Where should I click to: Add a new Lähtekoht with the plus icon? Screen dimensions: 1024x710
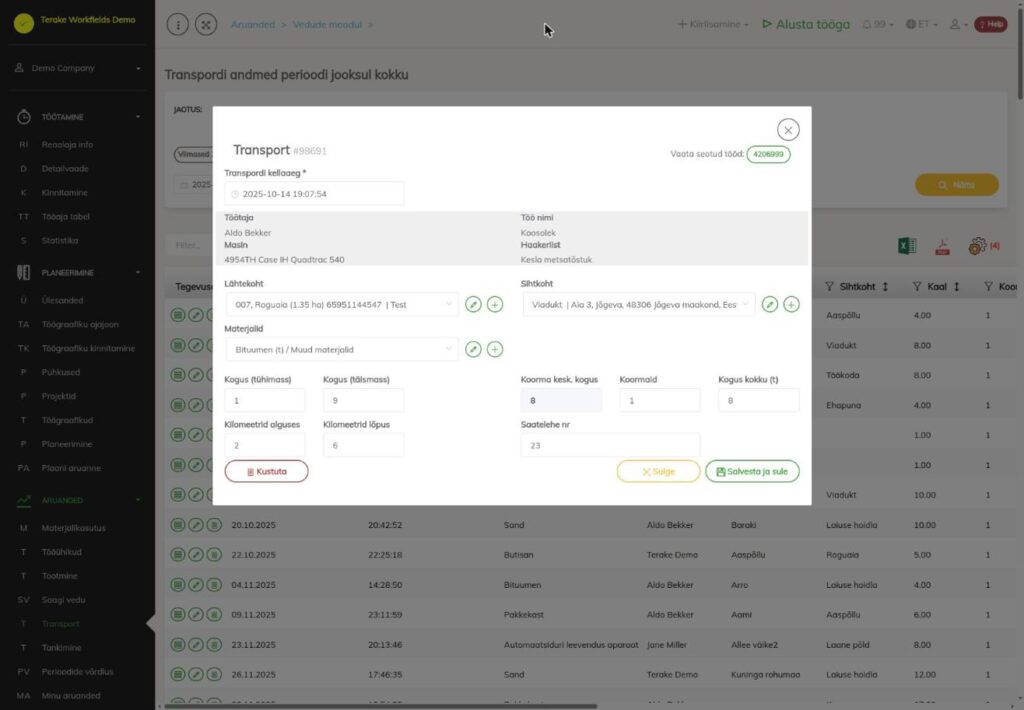(x=495, y=304)
